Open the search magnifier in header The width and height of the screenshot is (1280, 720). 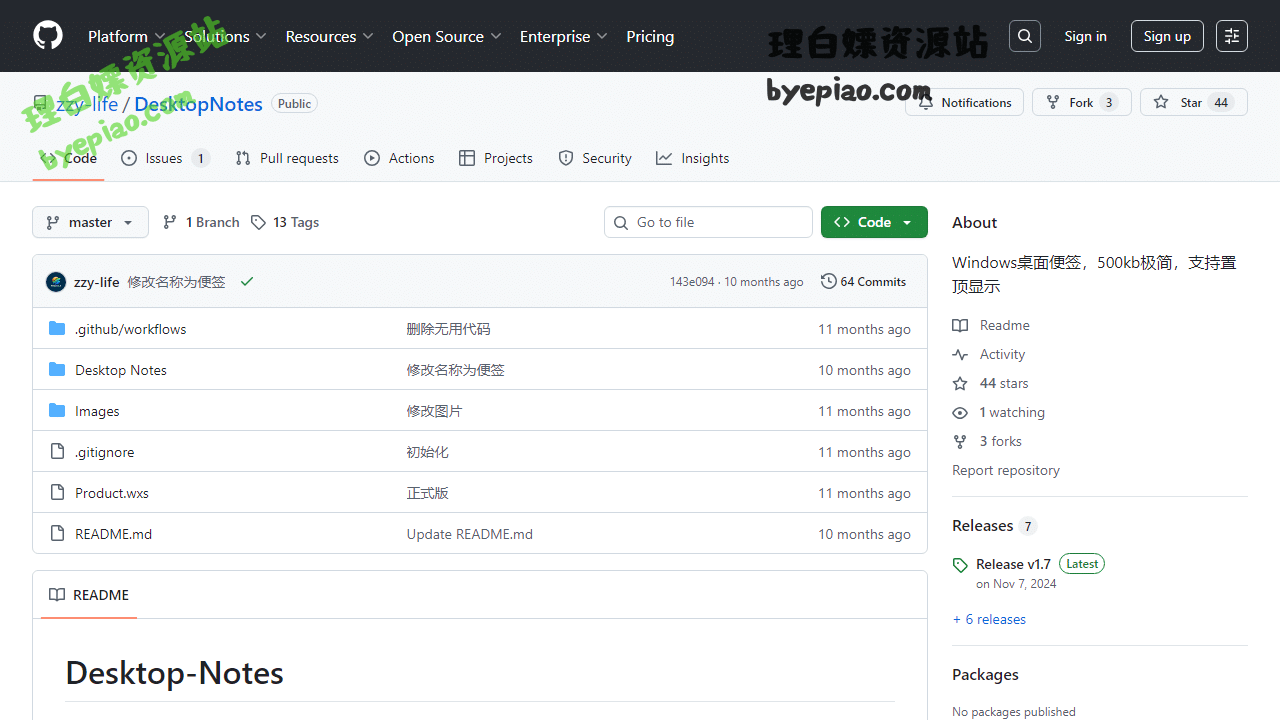tap(1025, 36)
